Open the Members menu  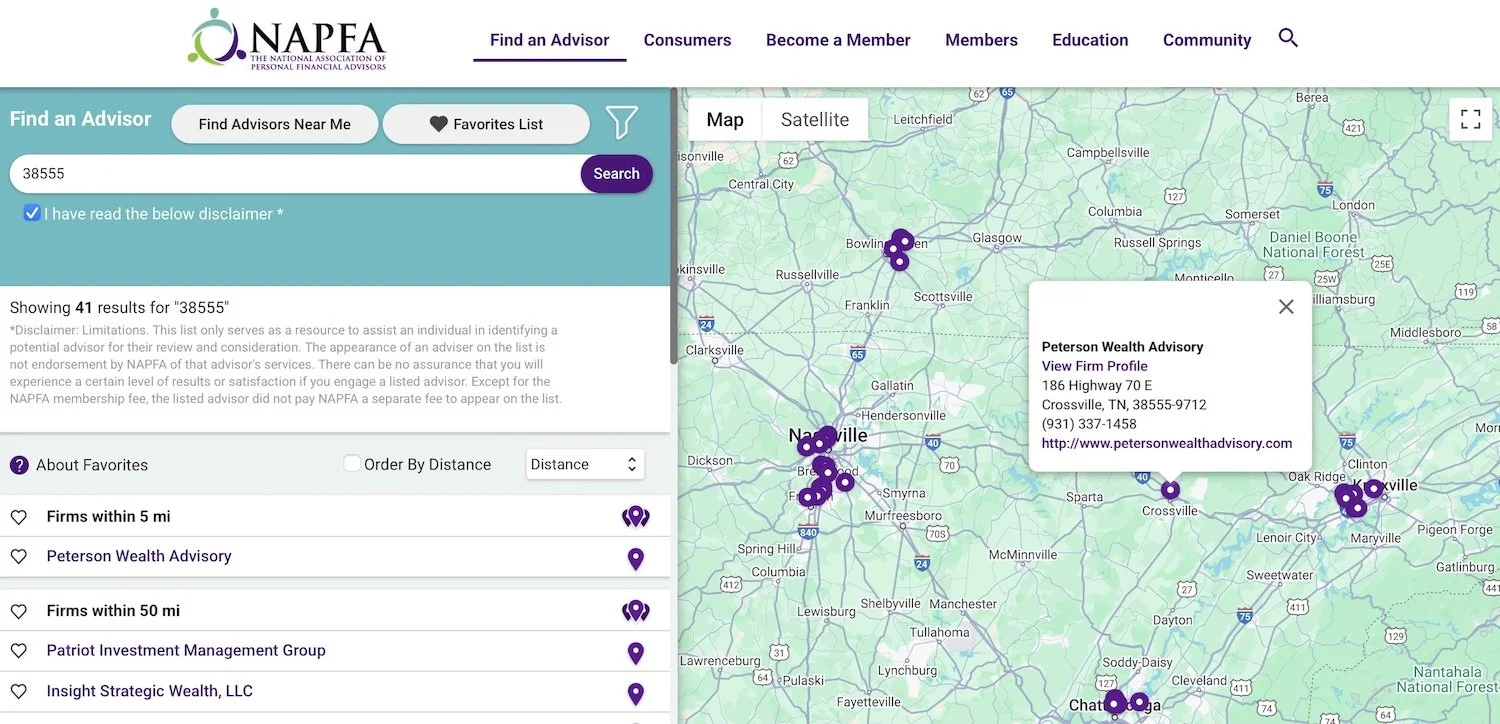[981, 40]
